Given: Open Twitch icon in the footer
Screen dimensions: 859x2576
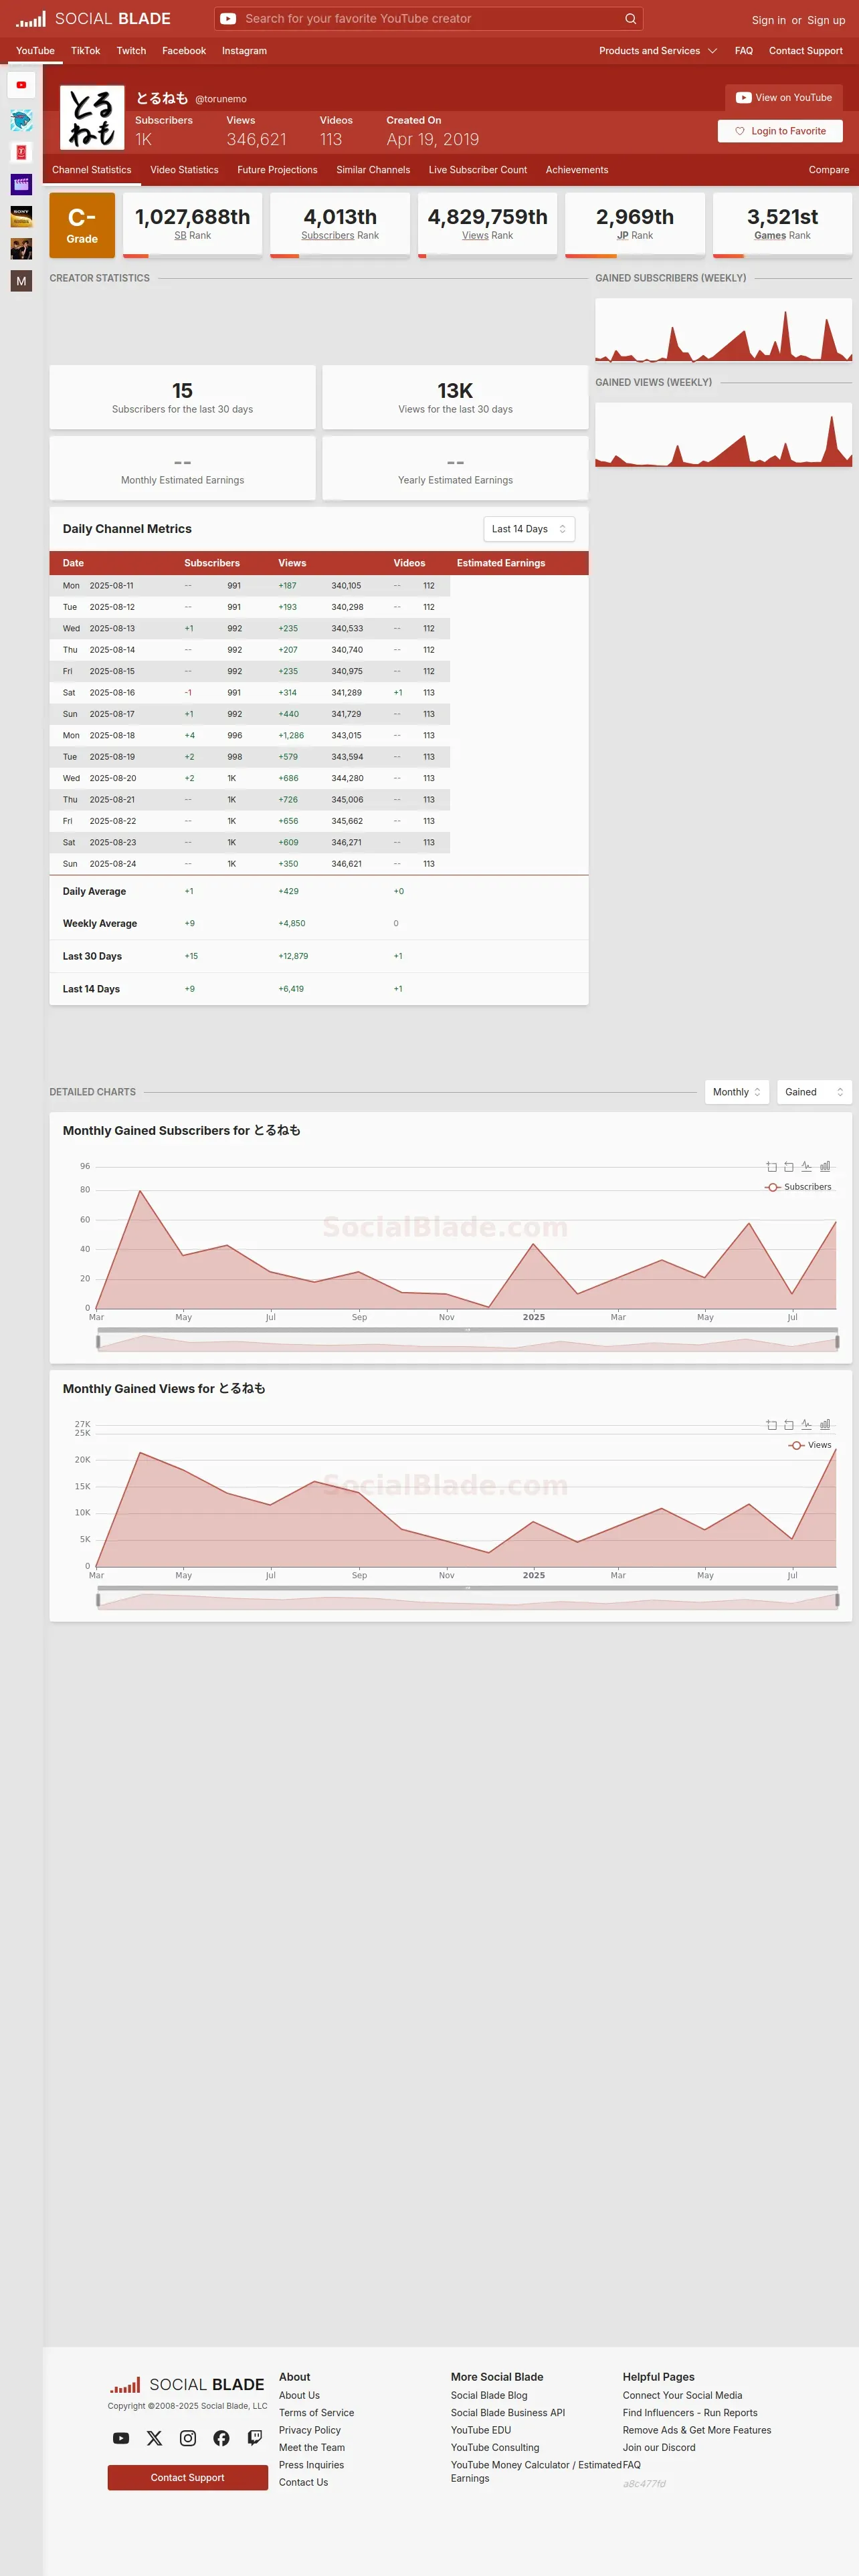Looking at the screenshot, I should click(255, 2438).
